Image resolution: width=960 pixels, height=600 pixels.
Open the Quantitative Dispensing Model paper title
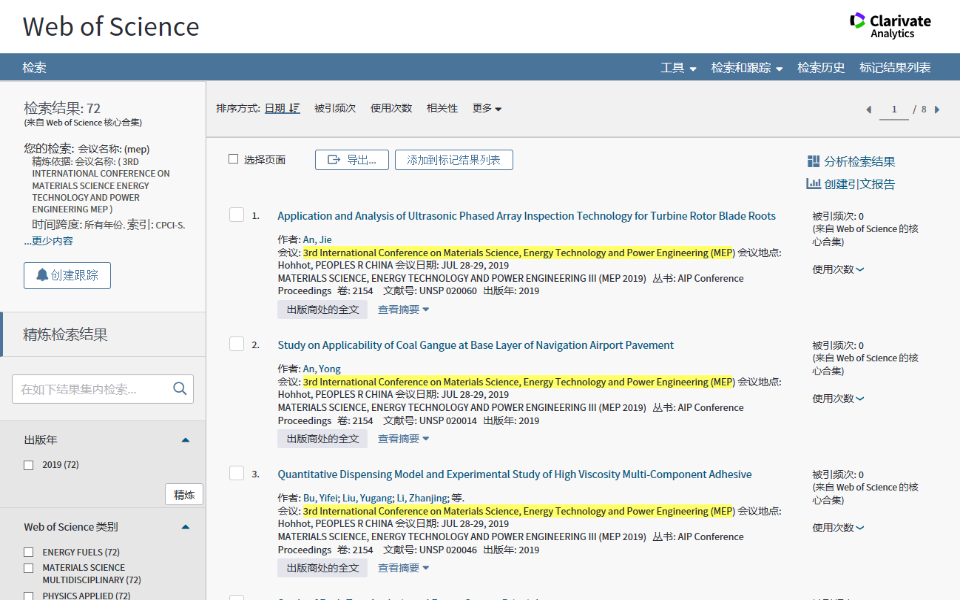point(515,474)
